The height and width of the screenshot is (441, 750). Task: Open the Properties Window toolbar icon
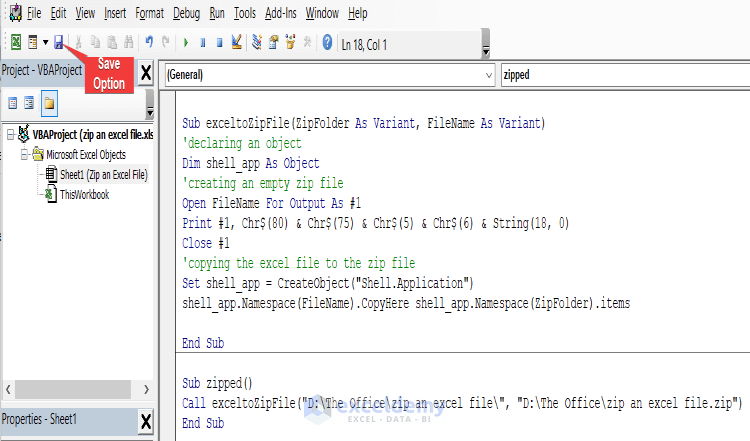(x=273, y=43)
